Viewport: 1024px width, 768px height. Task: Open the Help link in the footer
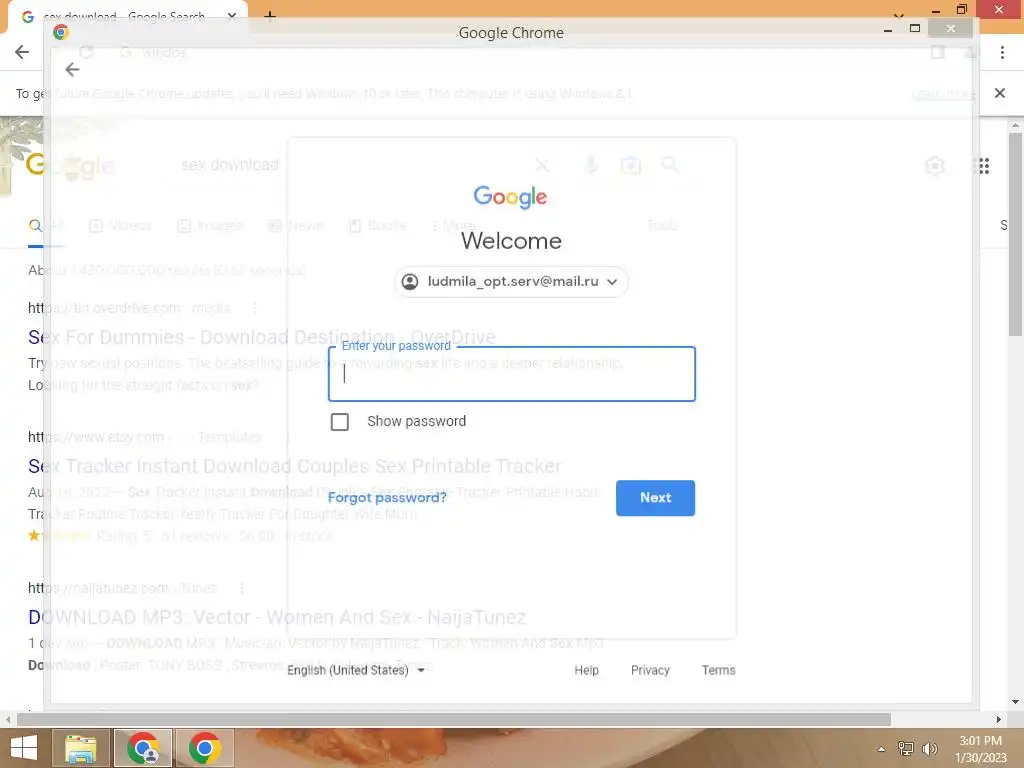click(586, 670)
